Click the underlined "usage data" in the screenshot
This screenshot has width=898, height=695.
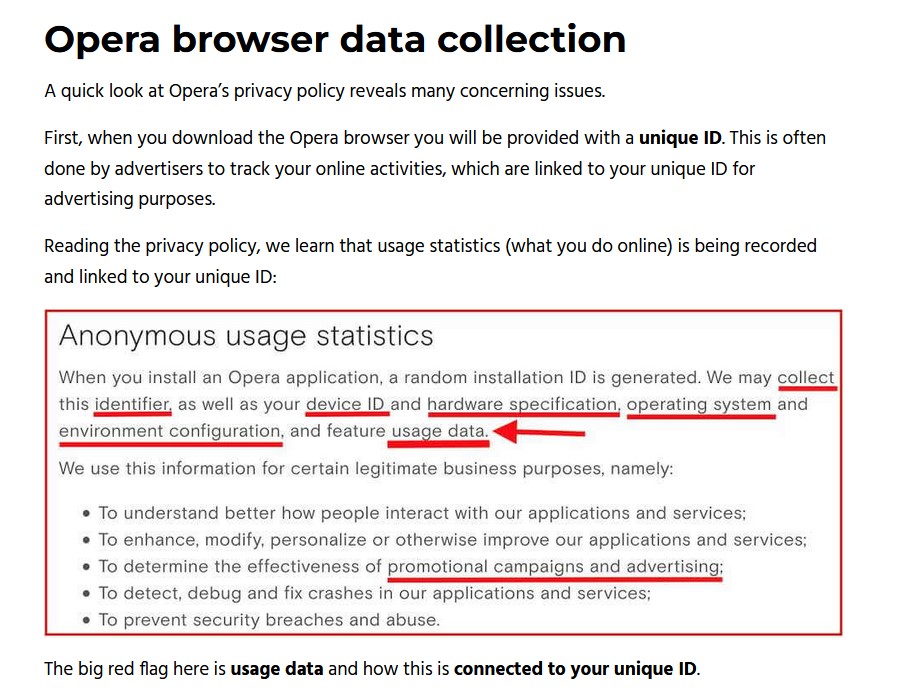point(439,431)
